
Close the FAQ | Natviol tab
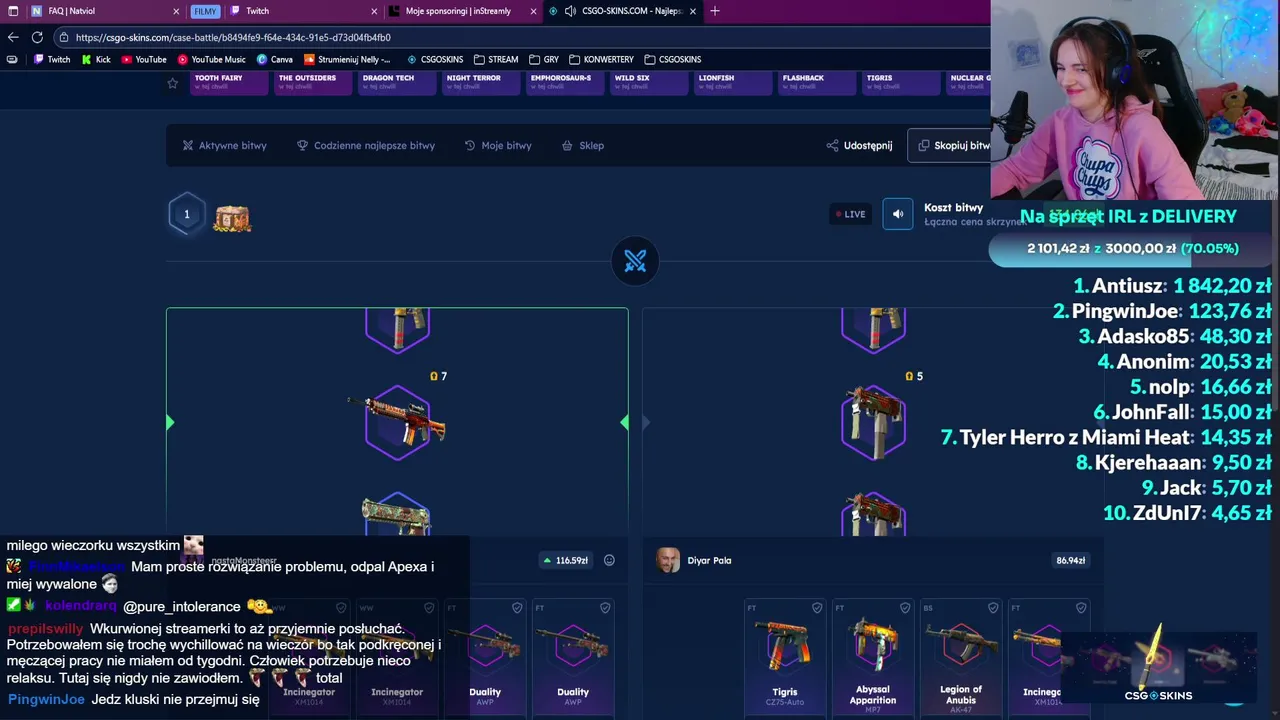click(x=176, y=11)
